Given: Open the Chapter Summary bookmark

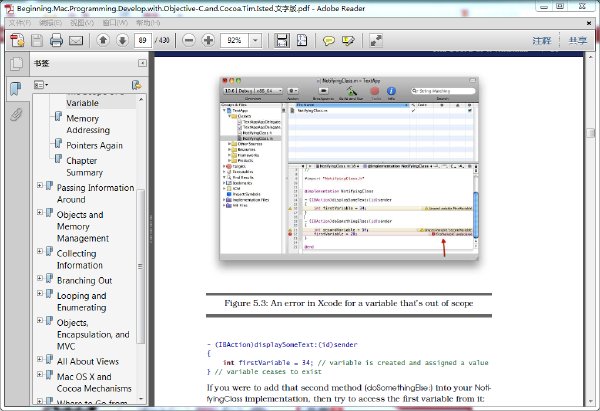Looking at the screenshot, I should click(85, 167).
